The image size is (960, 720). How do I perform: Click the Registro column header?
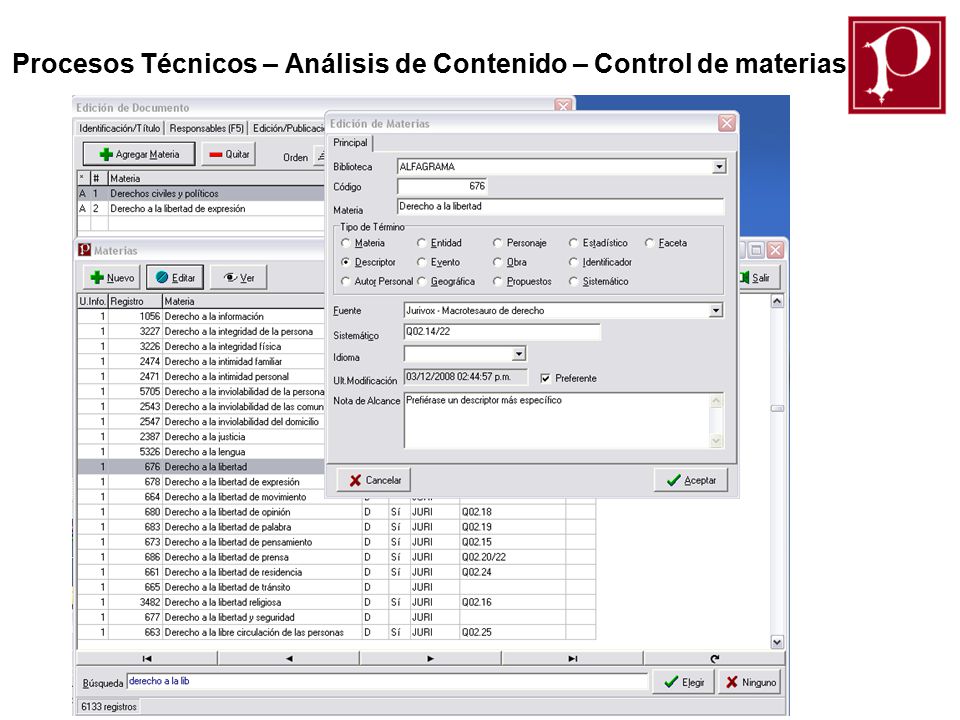[135, 301]
